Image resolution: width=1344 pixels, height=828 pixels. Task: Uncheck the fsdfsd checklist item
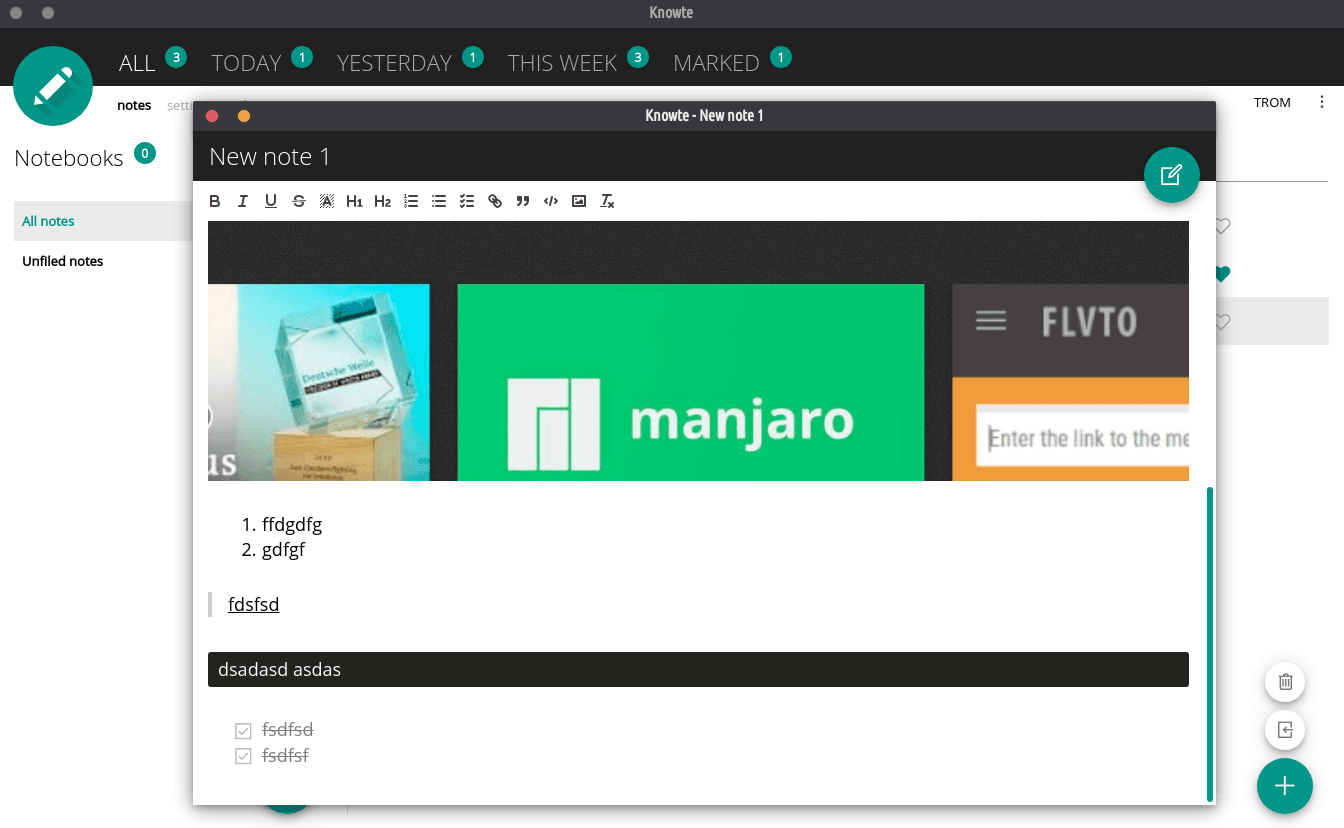(243, 731)
